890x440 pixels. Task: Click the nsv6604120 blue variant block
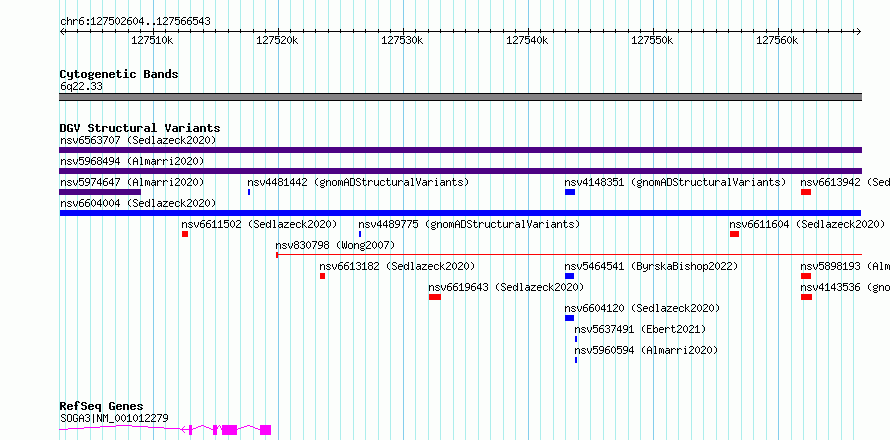coord(569,318)
